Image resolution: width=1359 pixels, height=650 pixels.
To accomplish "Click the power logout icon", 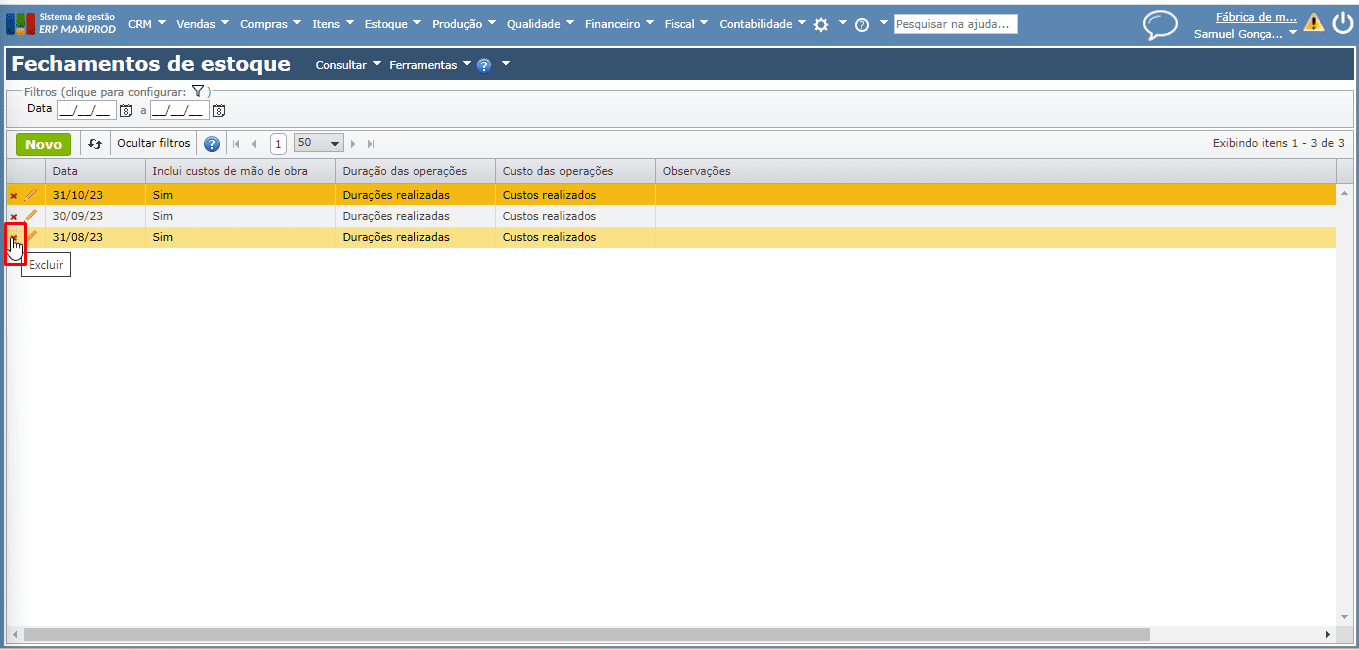I will 1342,23.
